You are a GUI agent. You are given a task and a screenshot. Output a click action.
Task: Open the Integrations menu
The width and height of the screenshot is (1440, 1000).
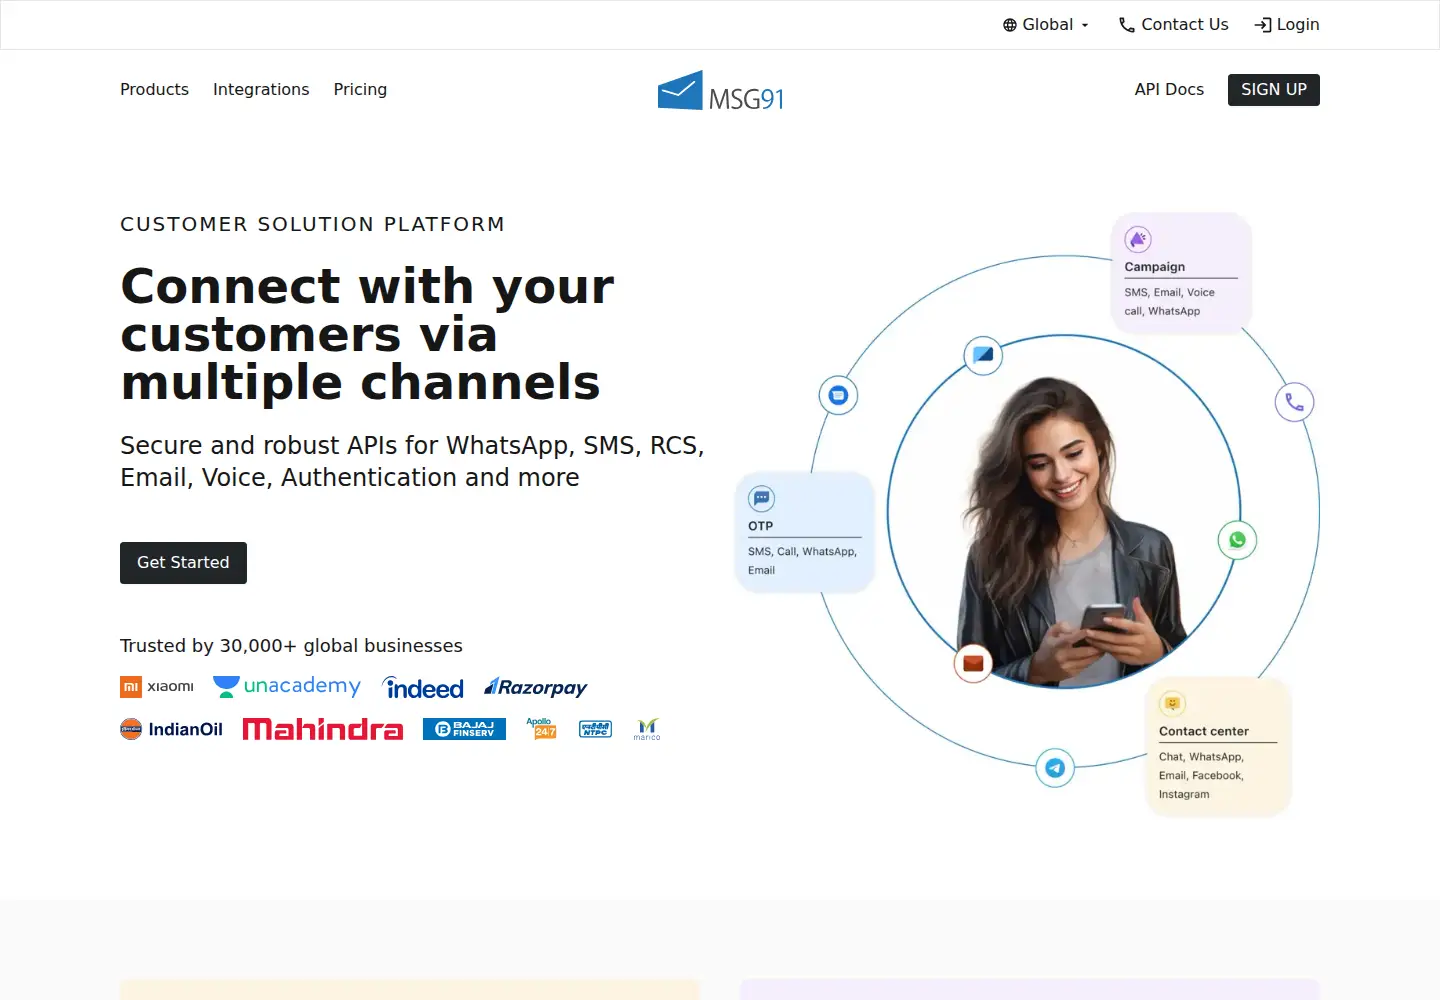[261, 89]
